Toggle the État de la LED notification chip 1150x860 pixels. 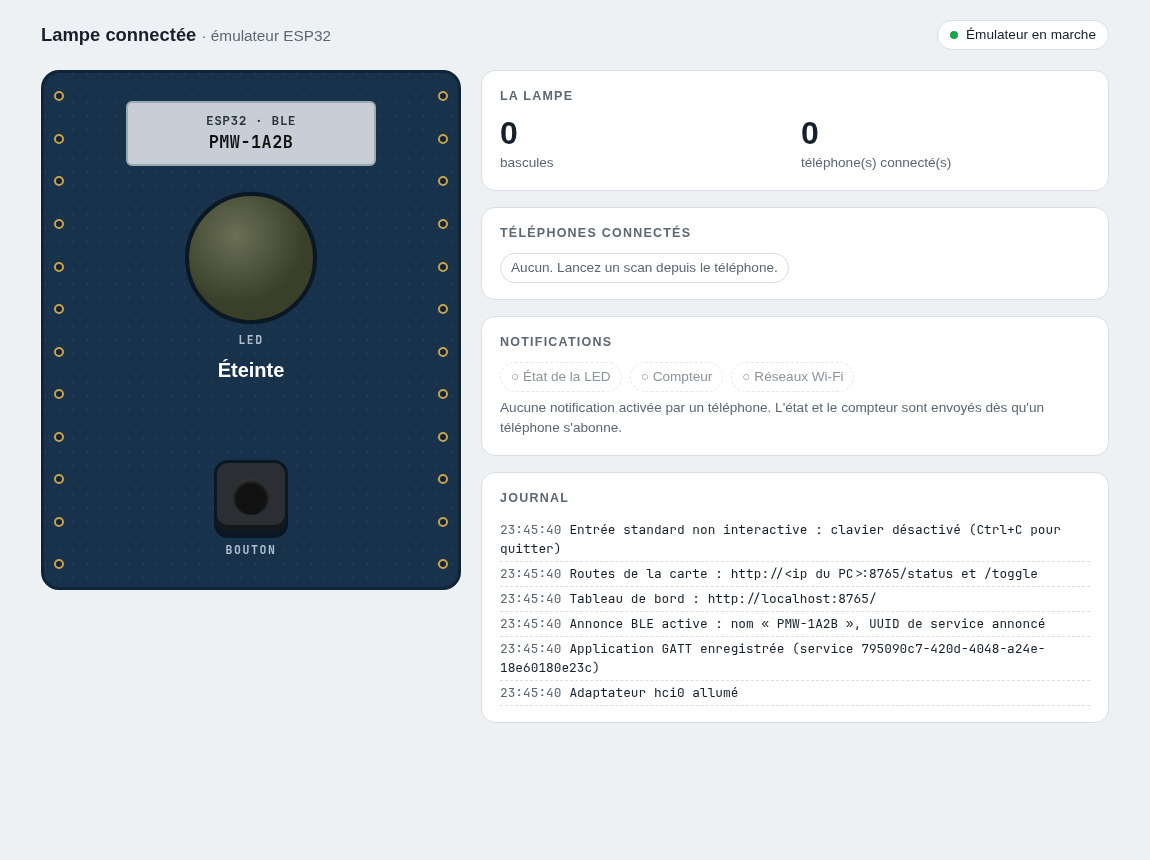(561, 377)
